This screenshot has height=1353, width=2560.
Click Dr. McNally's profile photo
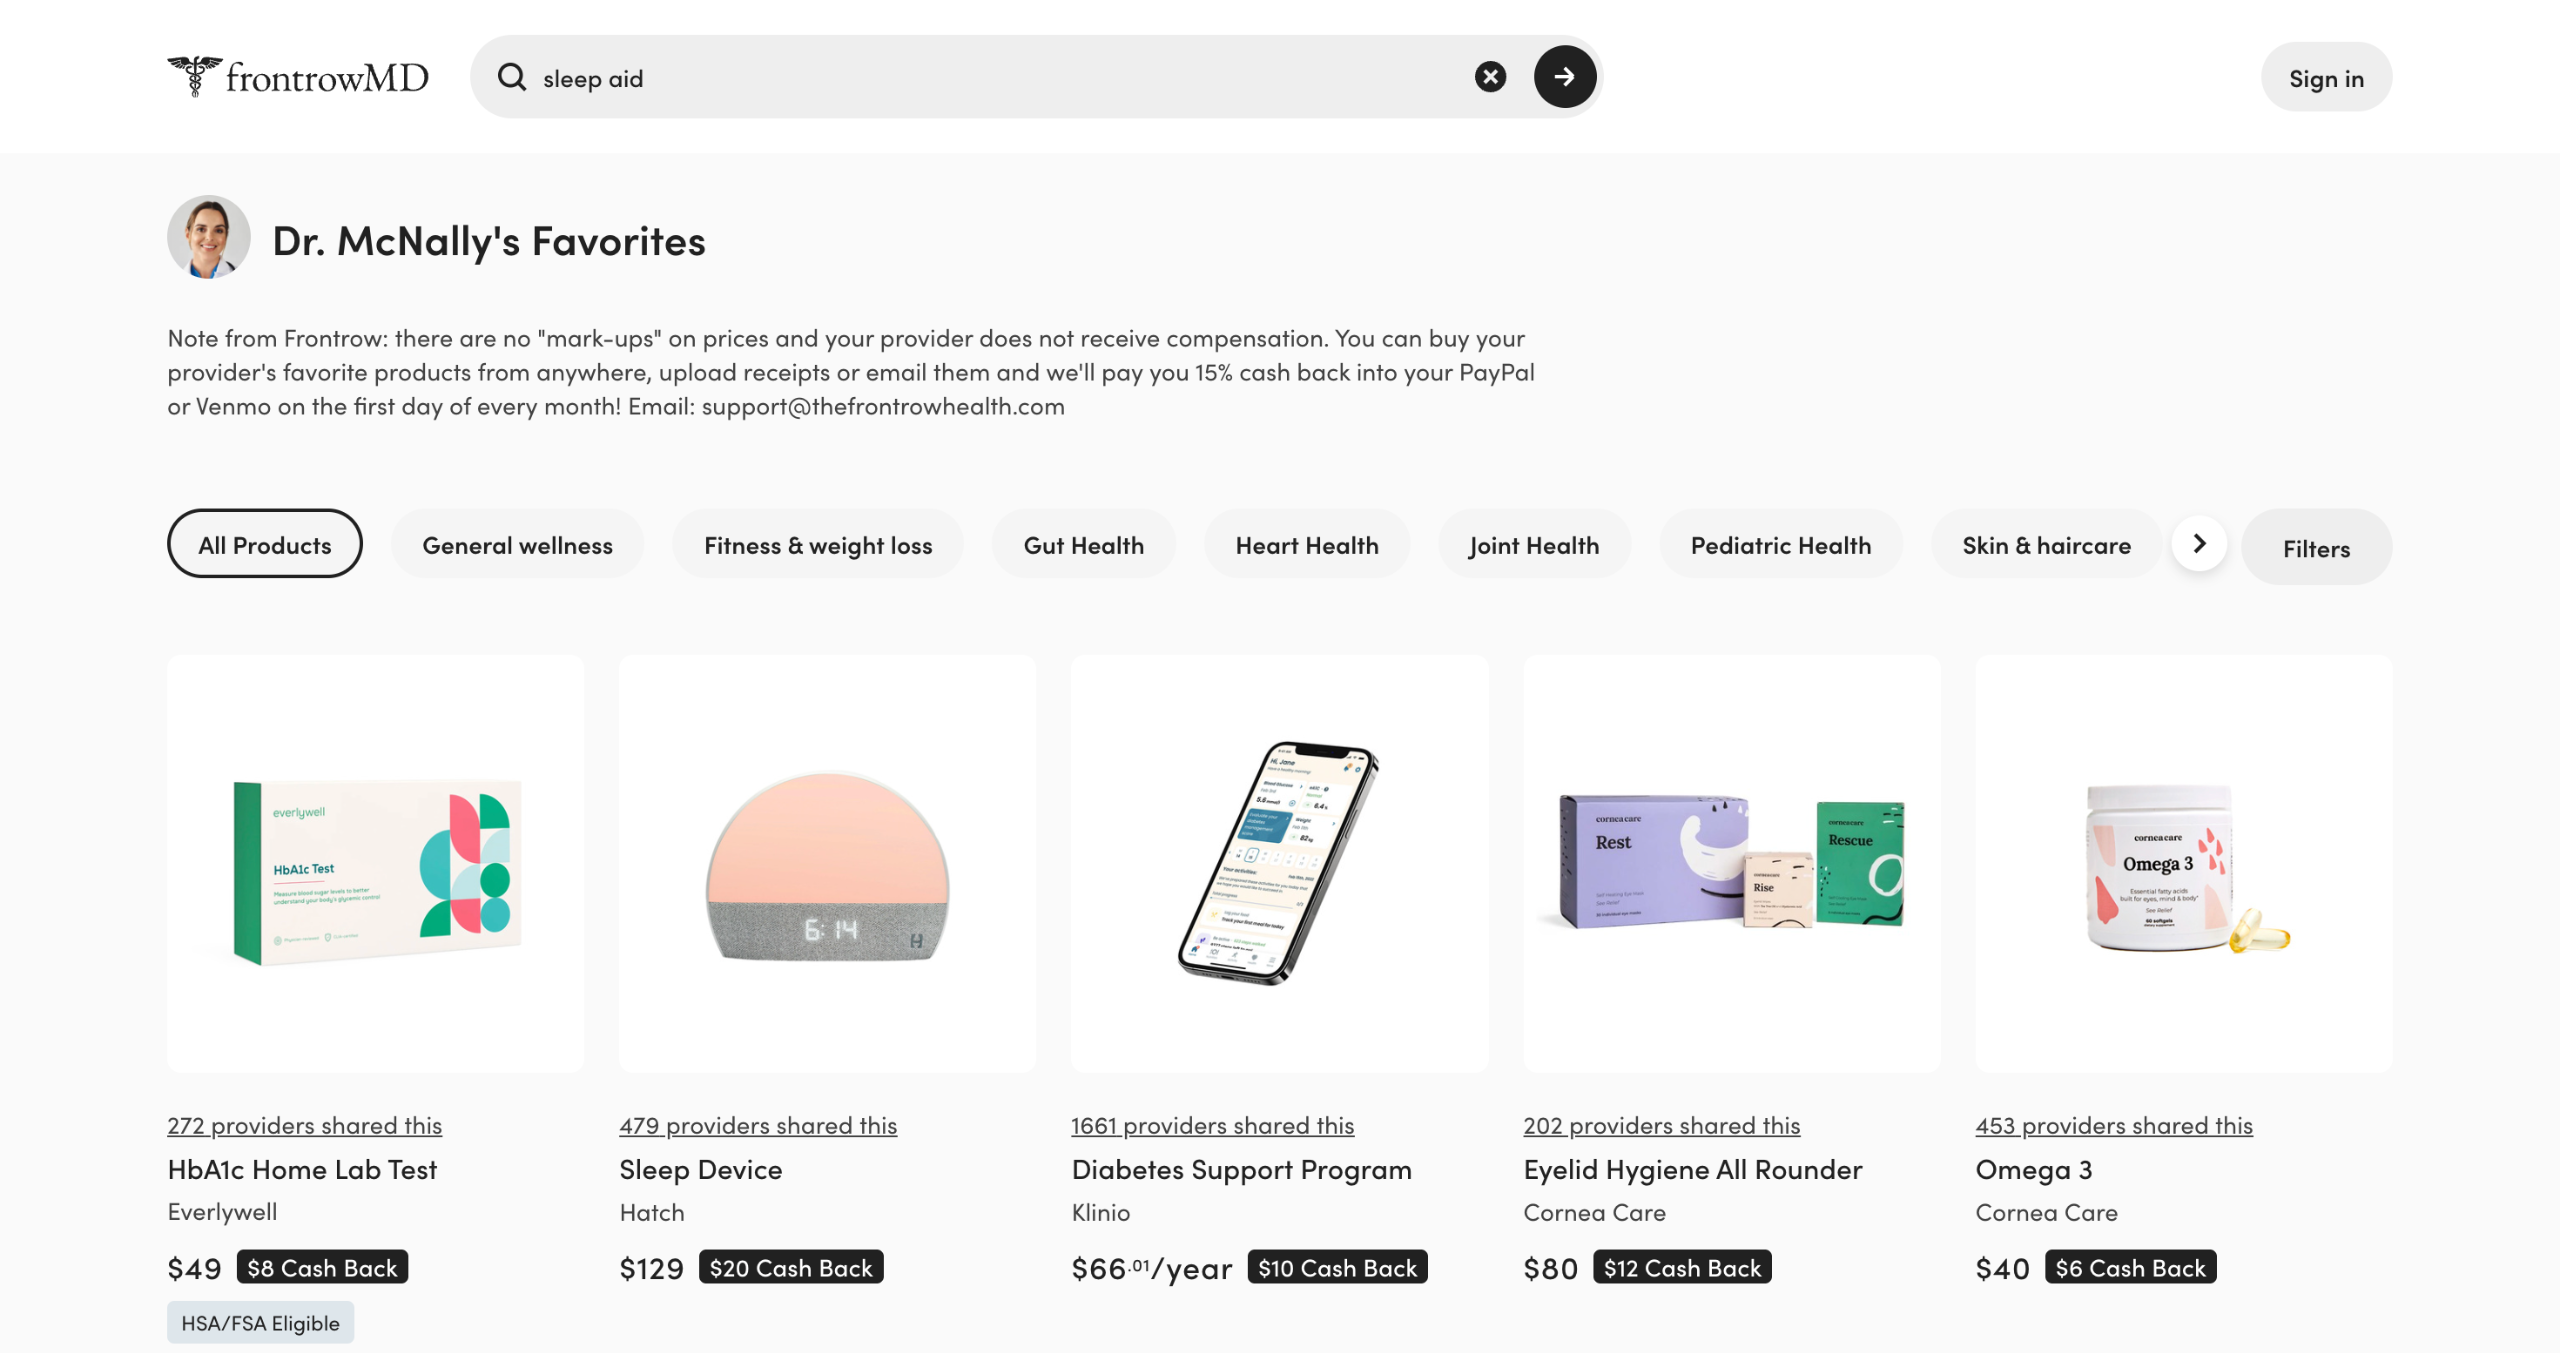tap(208, 237)
